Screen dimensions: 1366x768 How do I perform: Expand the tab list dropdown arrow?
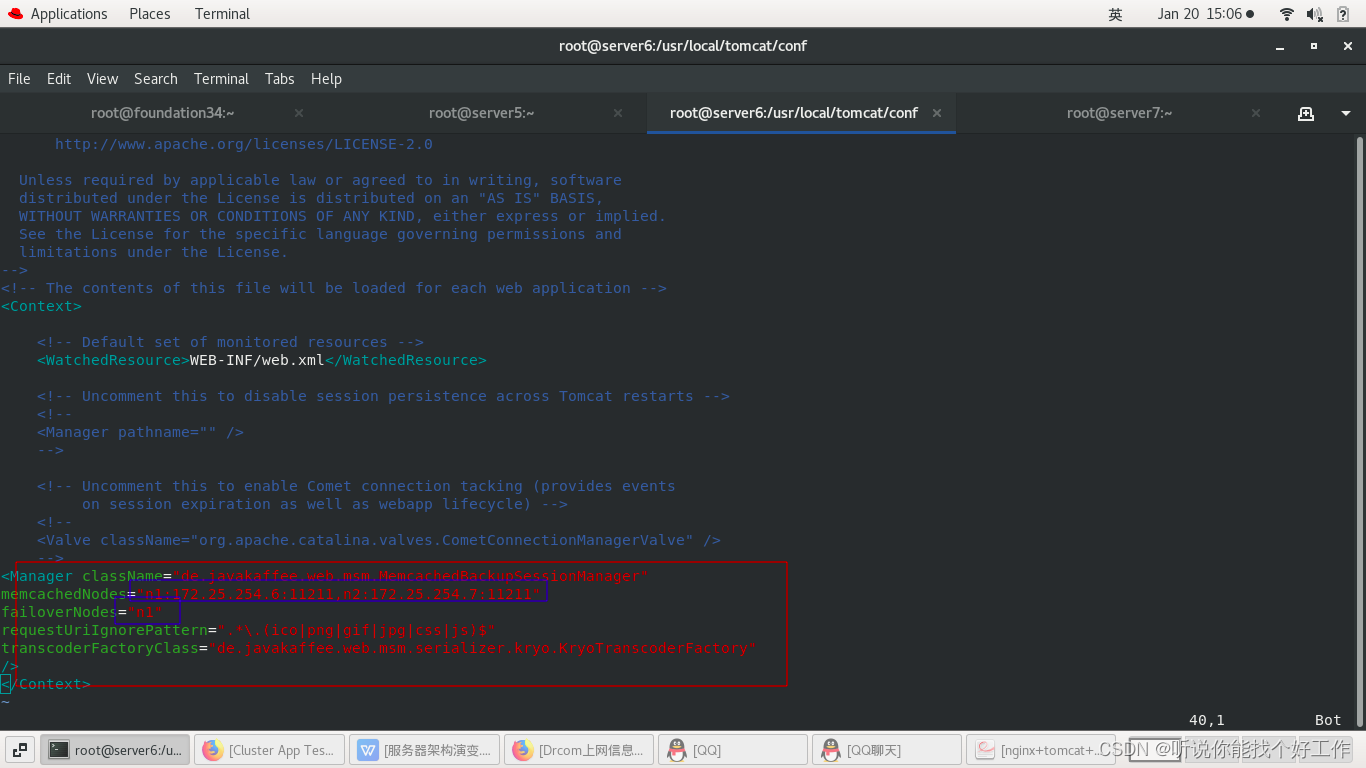[1344, 113]
